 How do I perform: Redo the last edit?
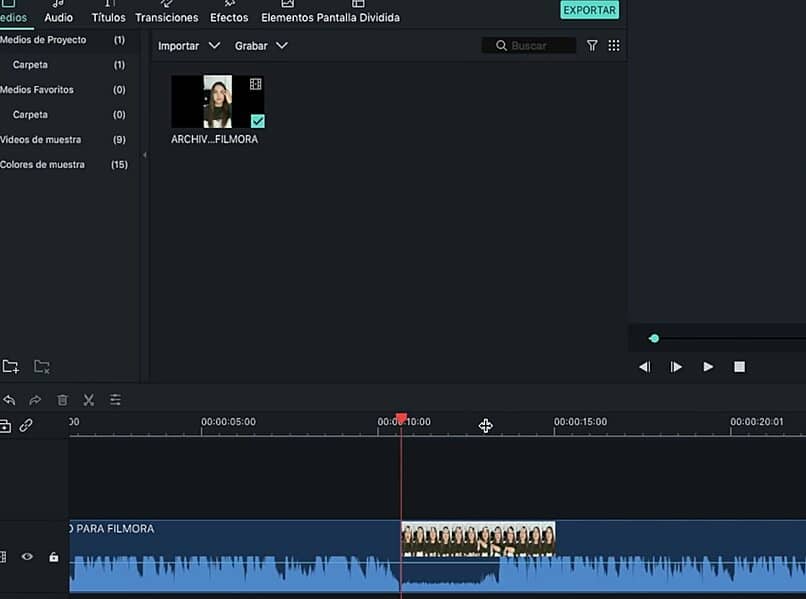click(x=35, y=399)
